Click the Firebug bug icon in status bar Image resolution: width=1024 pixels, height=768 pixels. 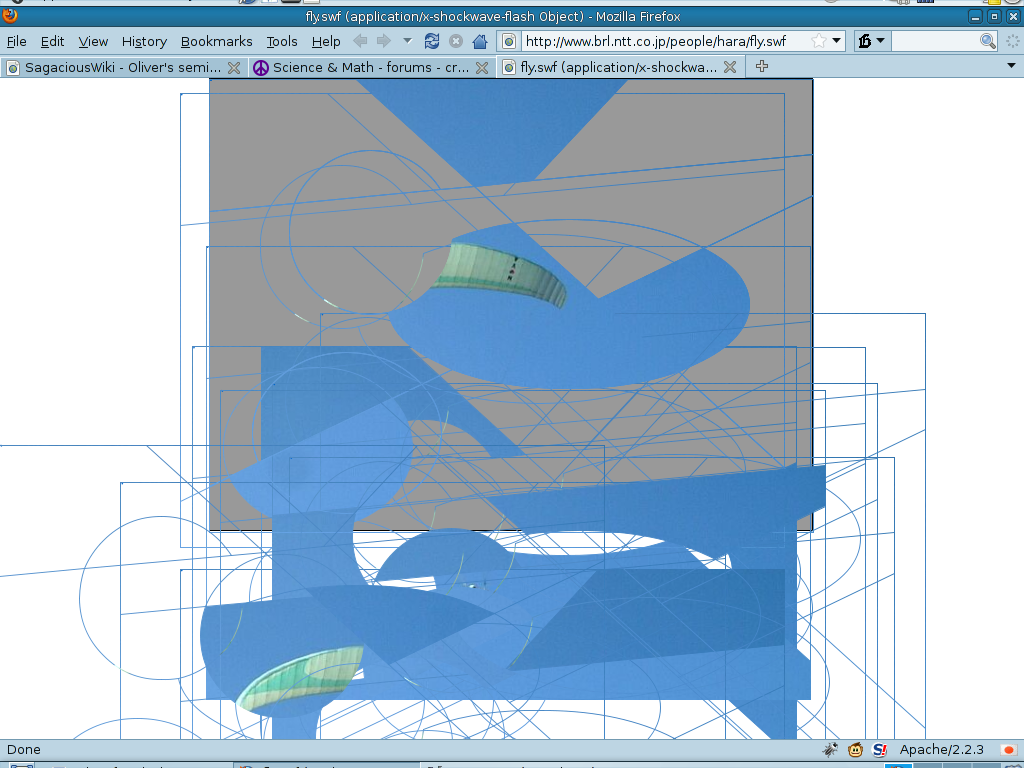pos(830,749)
